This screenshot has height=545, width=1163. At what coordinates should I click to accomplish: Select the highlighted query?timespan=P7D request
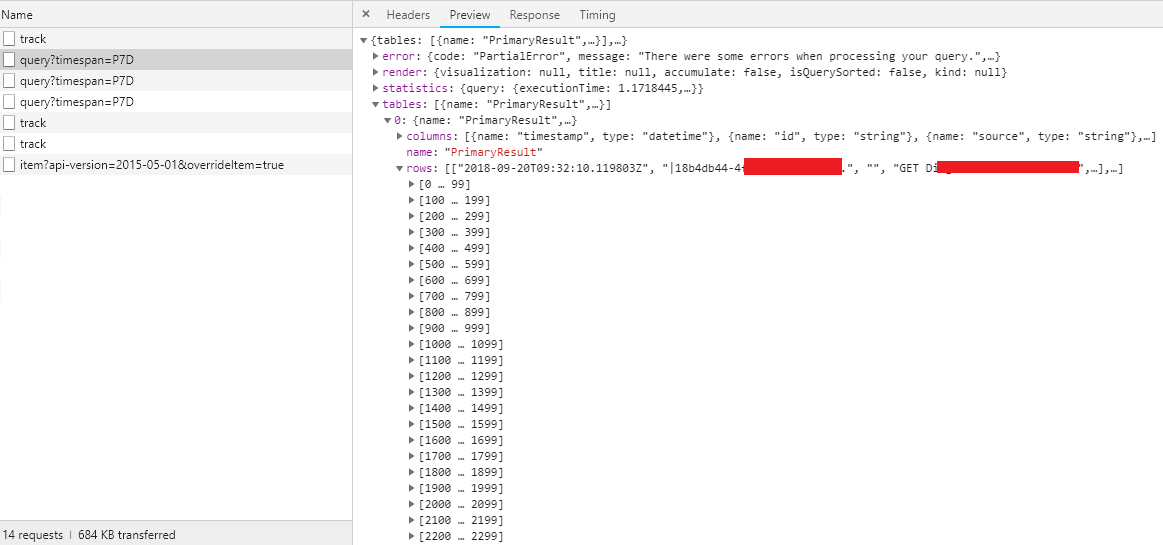pos(176,60)
